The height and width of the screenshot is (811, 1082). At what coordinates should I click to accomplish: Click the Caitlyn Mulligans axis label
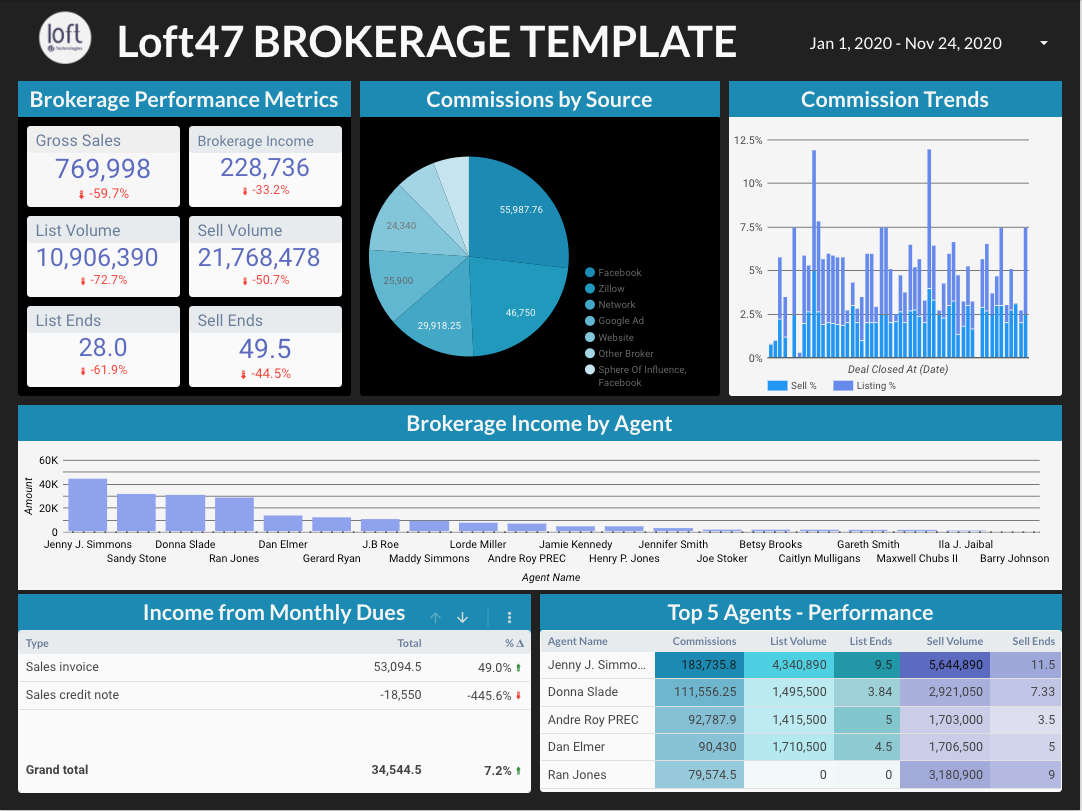[x=819, y=558]
